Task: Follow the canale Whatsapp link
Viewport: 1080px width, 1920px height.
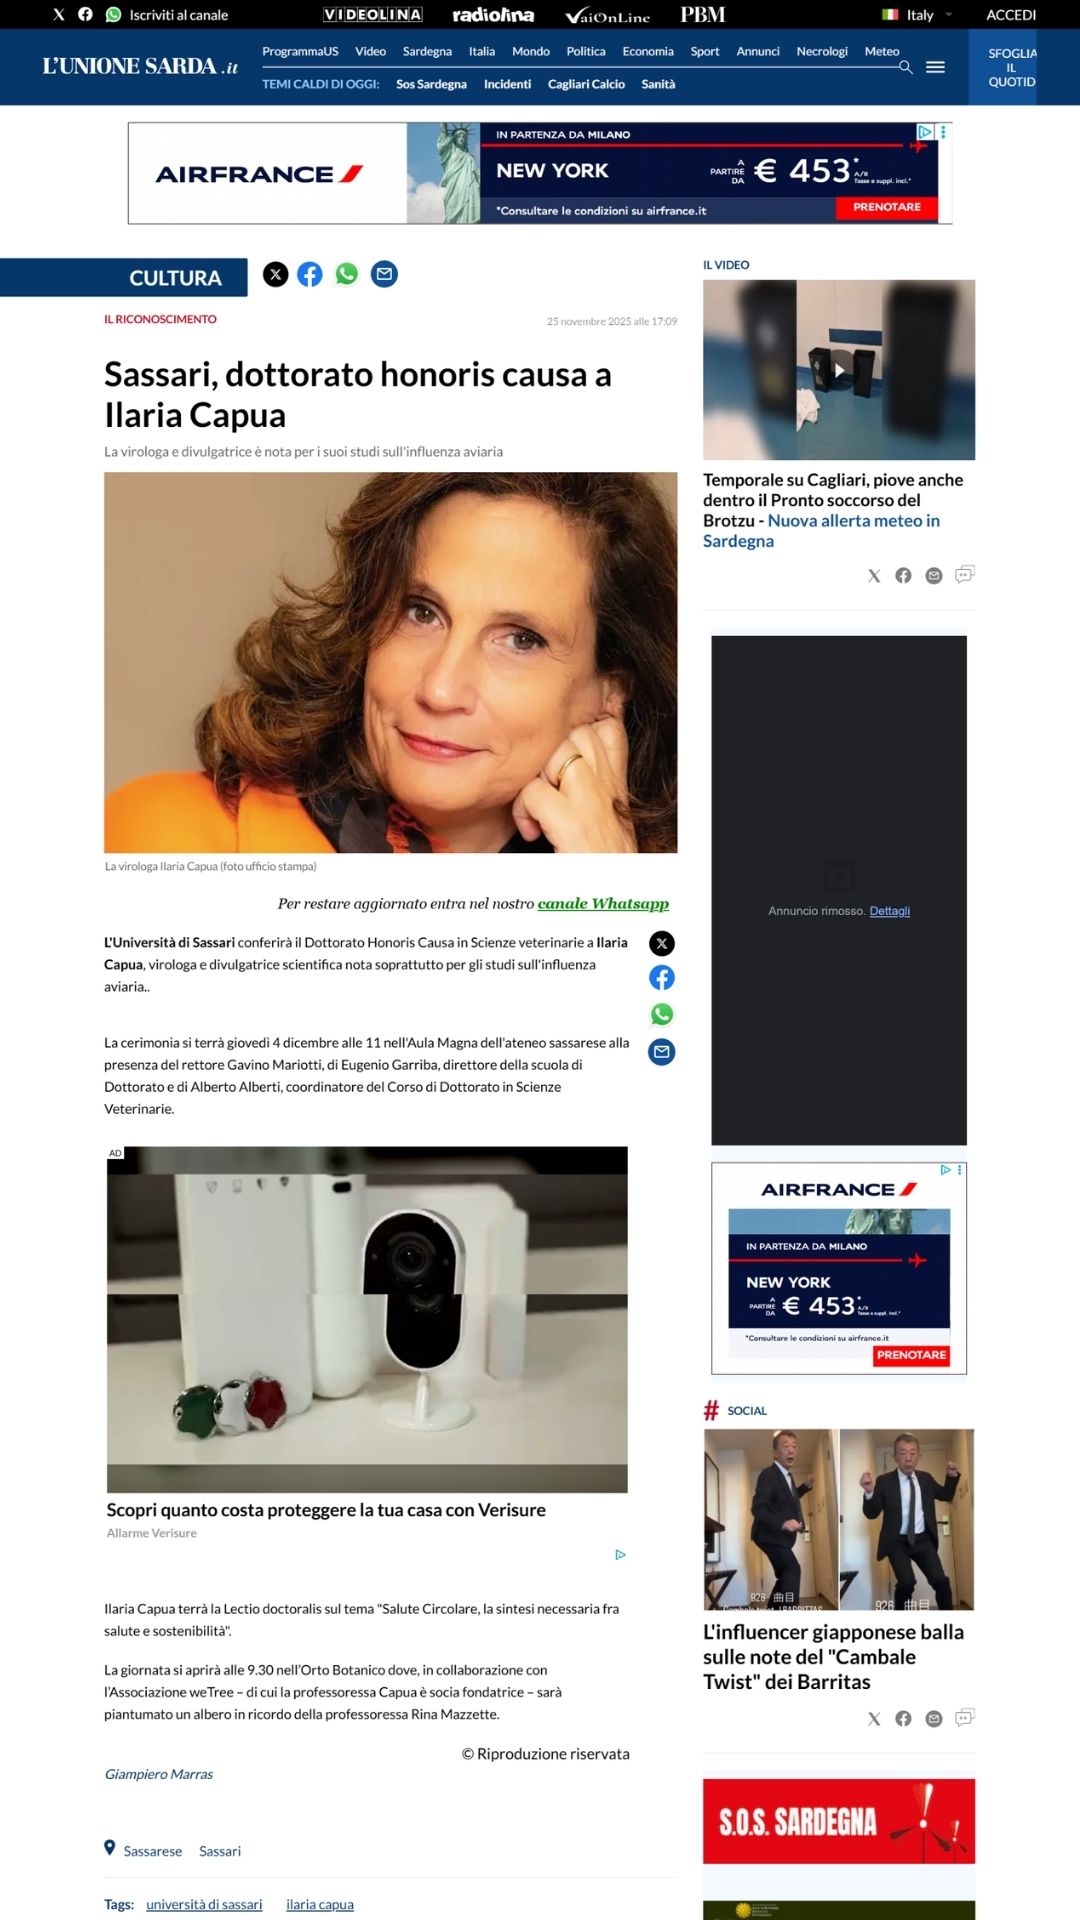Action: tap(603, 903)
